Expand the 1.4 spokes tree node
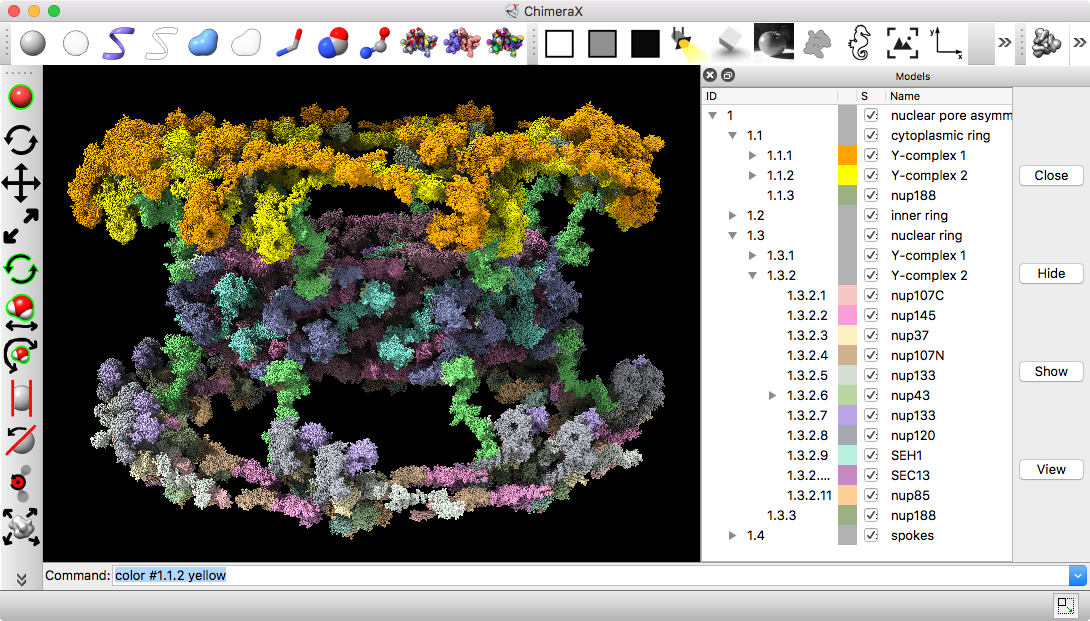The width and height of the screenshot is (1090, 621). [x=733, y=536]
